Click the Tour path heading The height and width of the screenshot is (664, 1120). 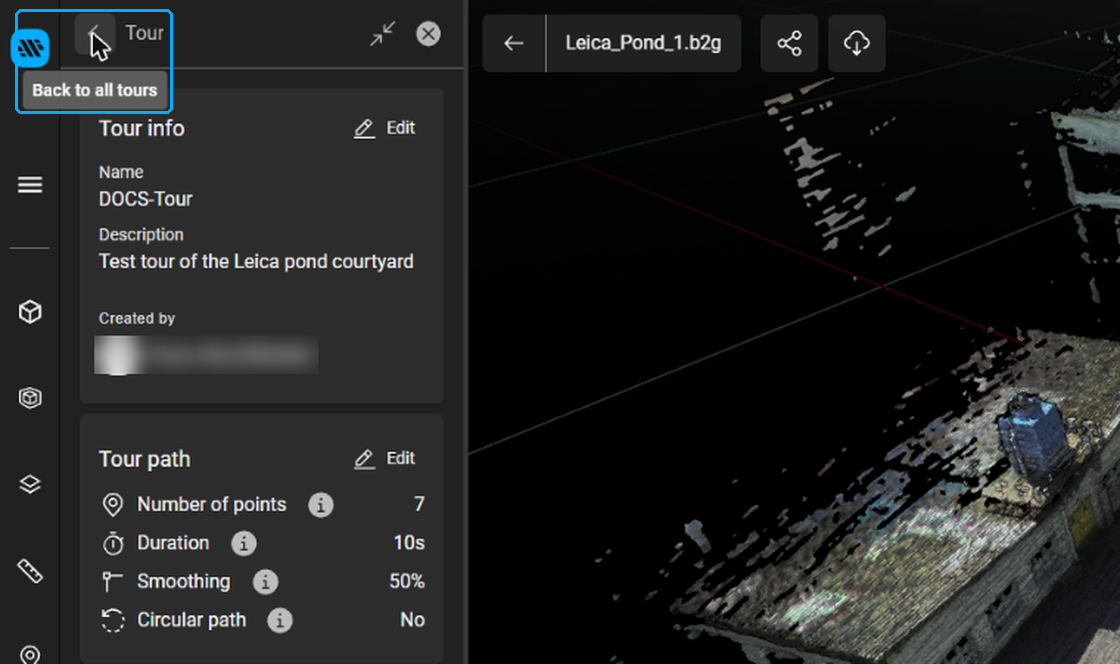pyautogui.click(x=144, y=459)
